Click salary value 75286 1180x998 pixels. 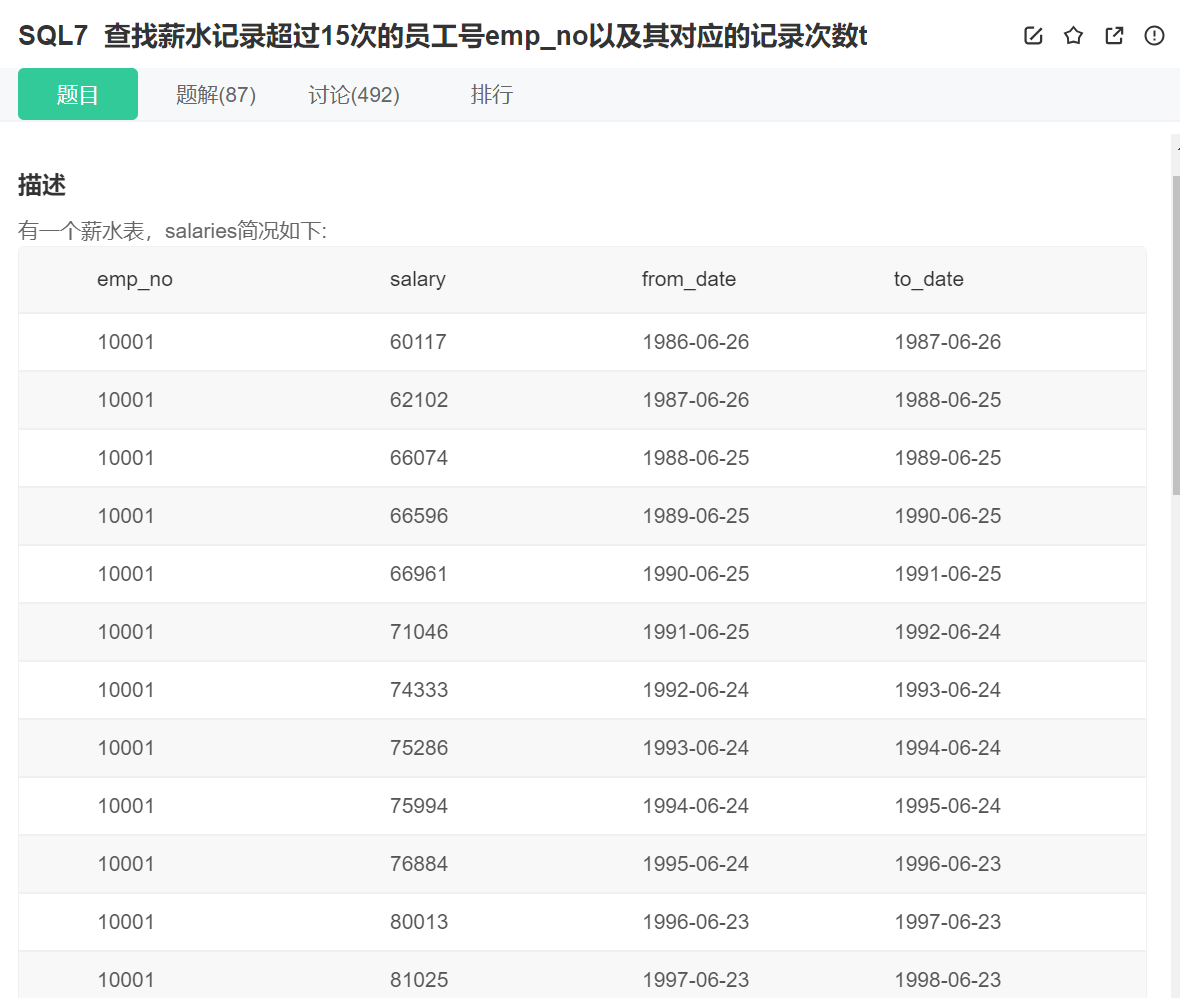(418, 747)
